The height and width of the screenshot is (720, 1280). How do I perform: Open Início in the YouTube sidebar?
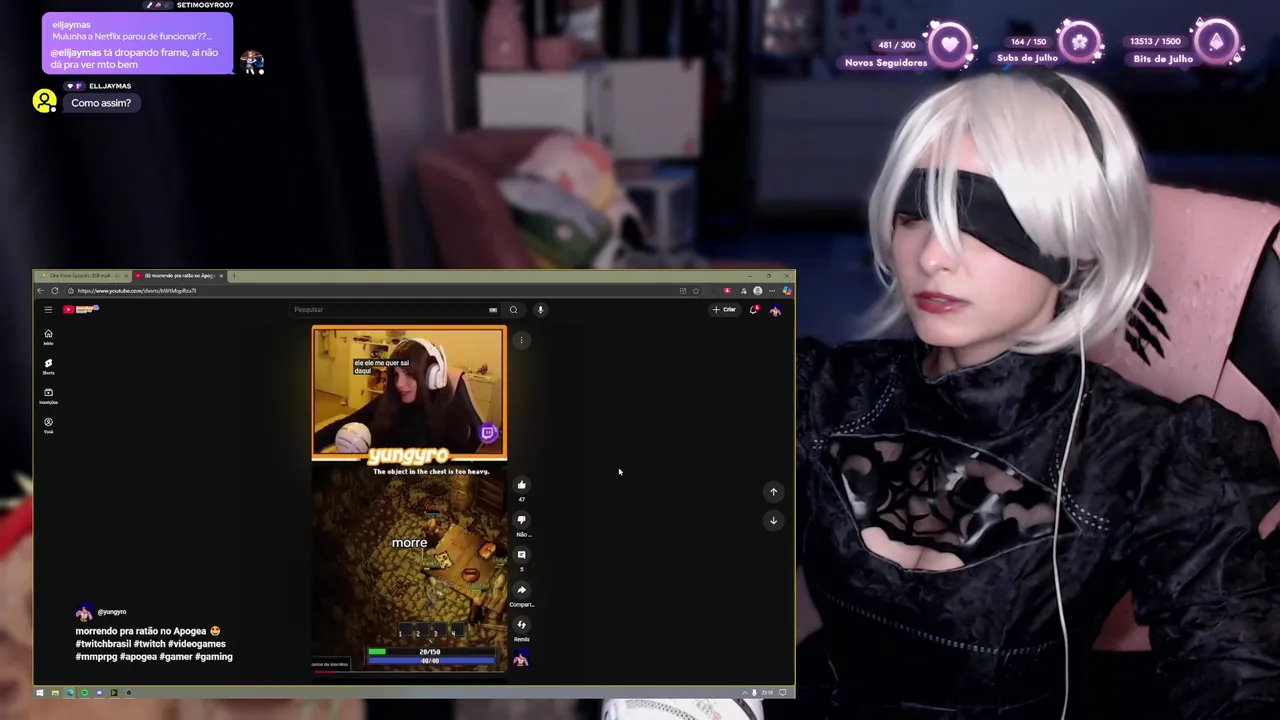coord(48,337)
